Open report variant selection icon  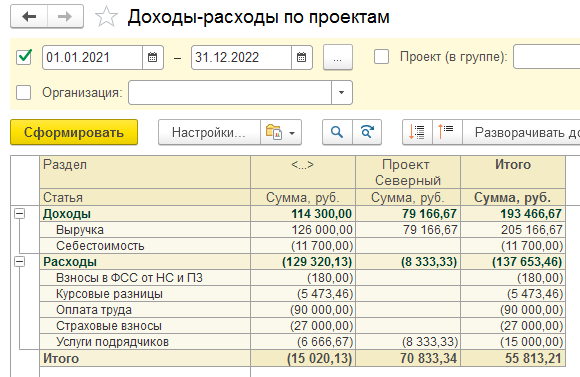274,132
